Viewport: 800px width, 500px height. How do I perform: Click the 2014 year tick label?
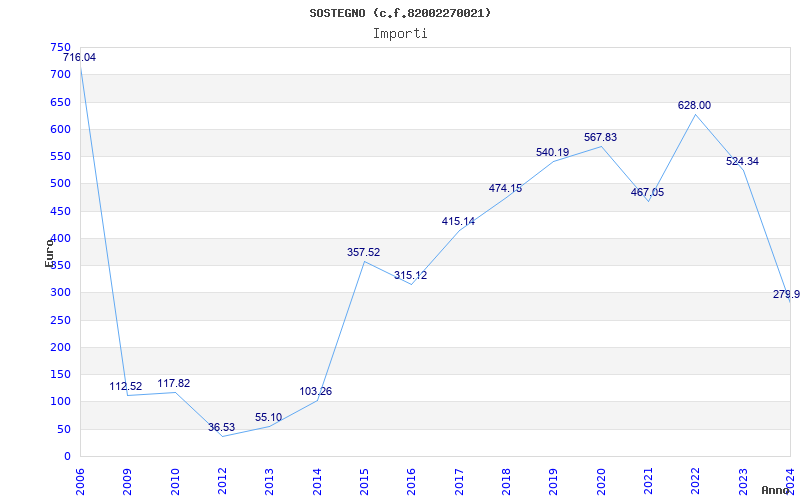[317, 482]
